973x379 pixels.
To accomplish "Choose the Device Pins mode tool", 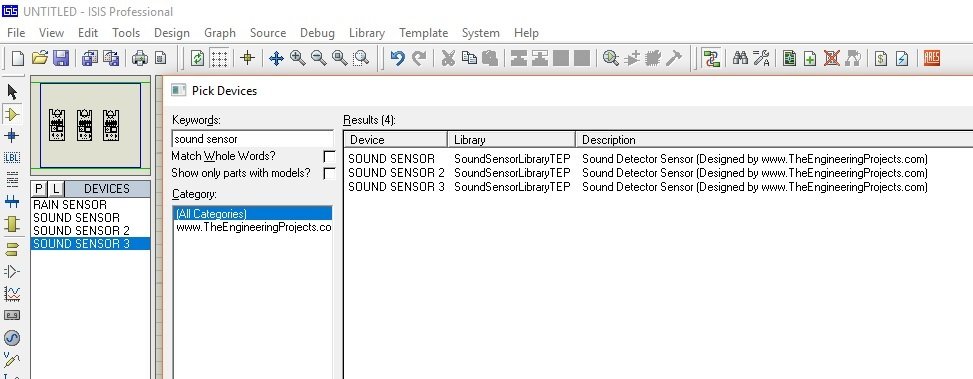I will [x=12, y=271].
